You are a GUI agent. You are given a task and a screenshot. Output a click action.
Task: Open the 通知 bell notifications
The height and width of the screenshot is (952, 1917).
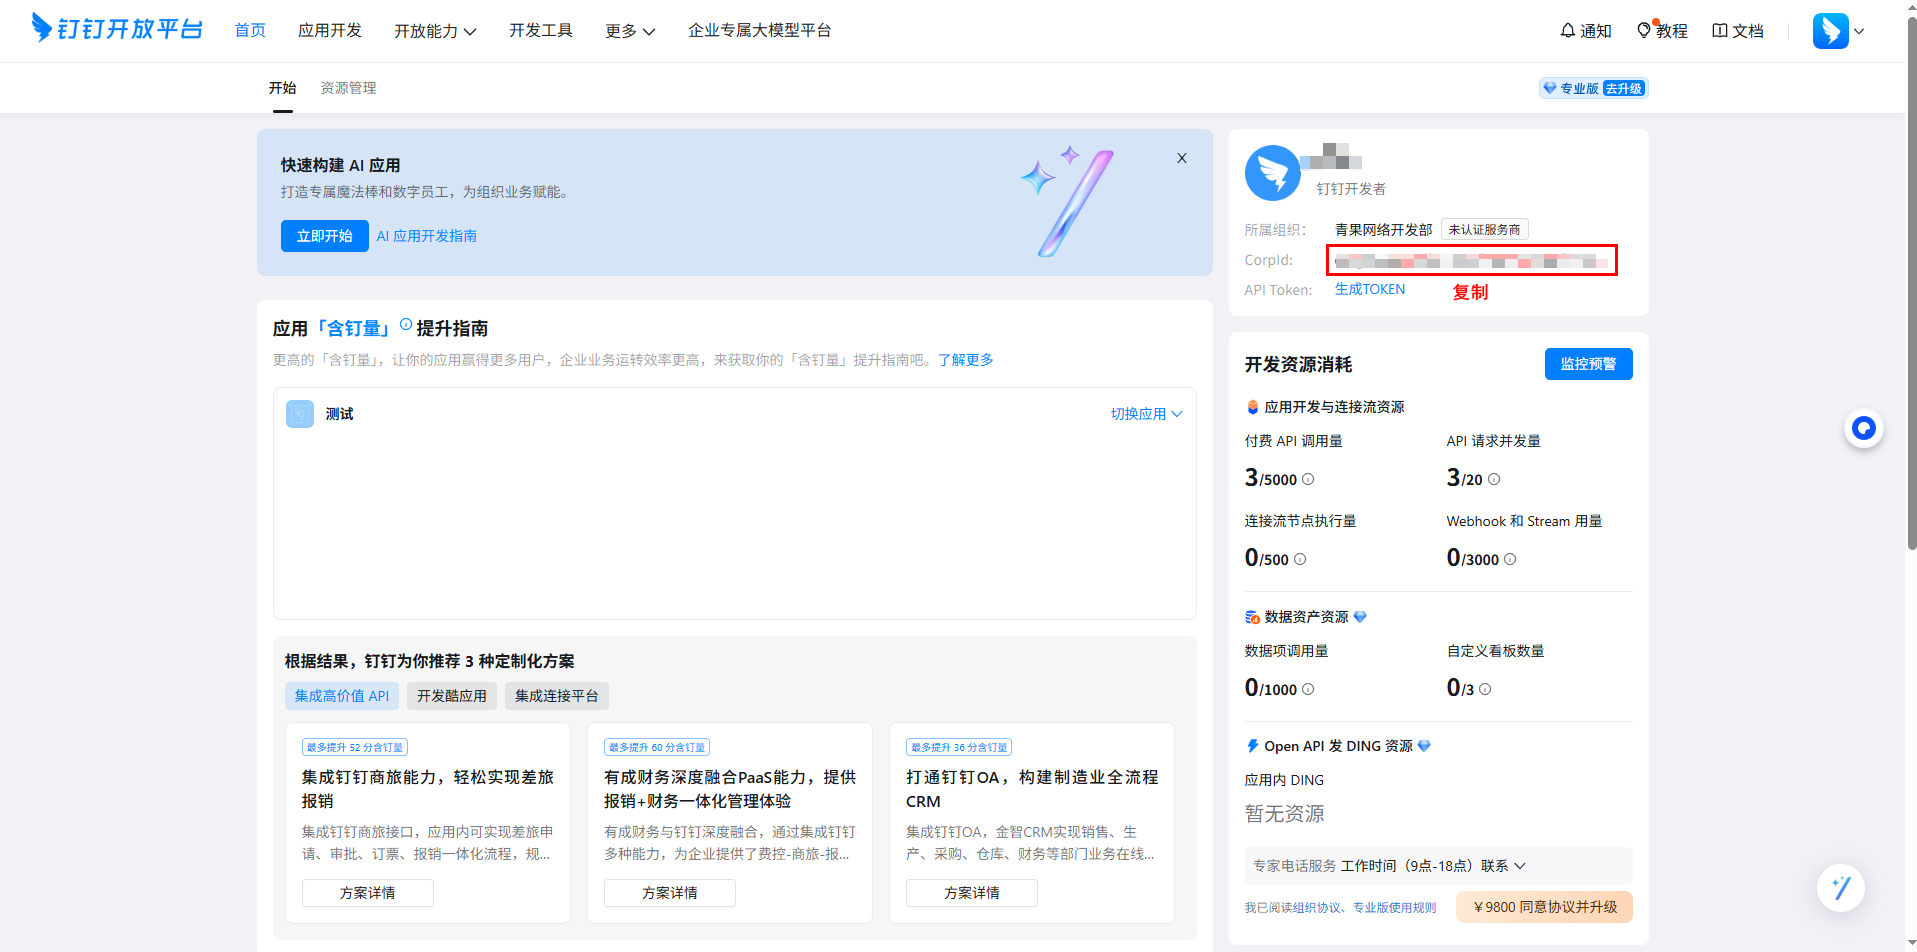(1585, 31)
